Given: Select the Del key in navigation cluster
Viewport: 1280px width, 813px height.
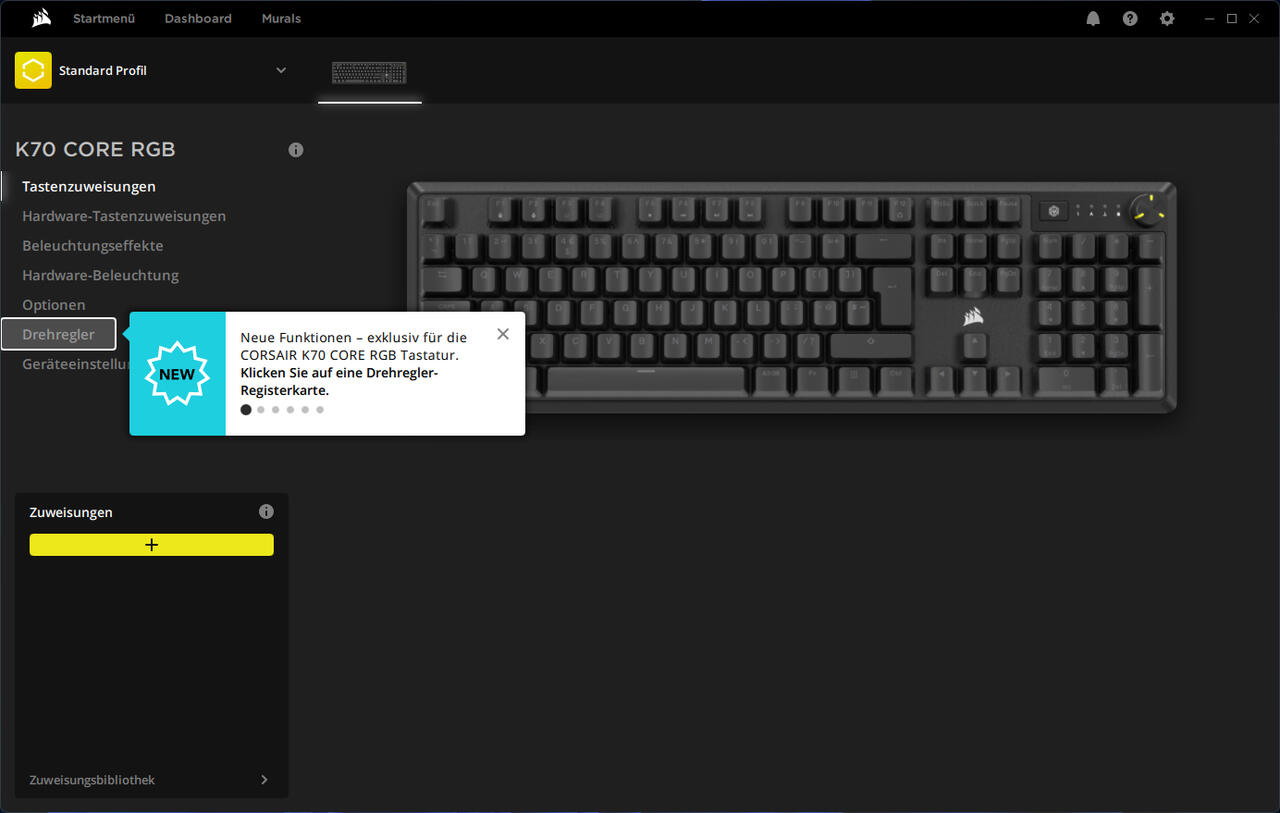Looking at the screenshot, I should pyautogui.click(x=941, y=281).
